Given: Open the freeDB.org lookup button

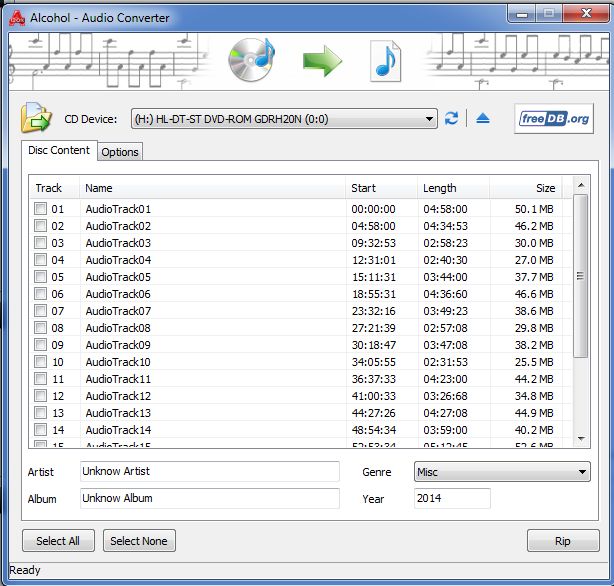Looking at the screenshot, I should coord(554,119).
